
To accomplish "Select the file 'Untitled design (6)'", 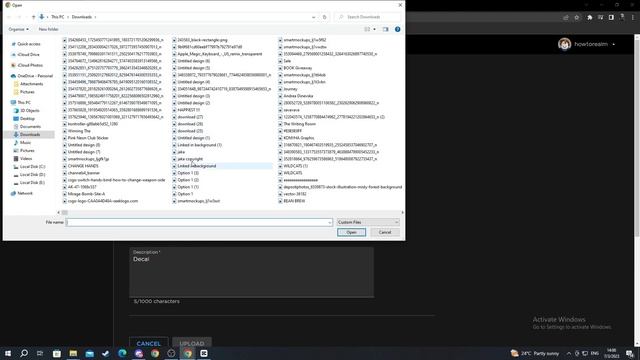I will click(x=193, y=61).
